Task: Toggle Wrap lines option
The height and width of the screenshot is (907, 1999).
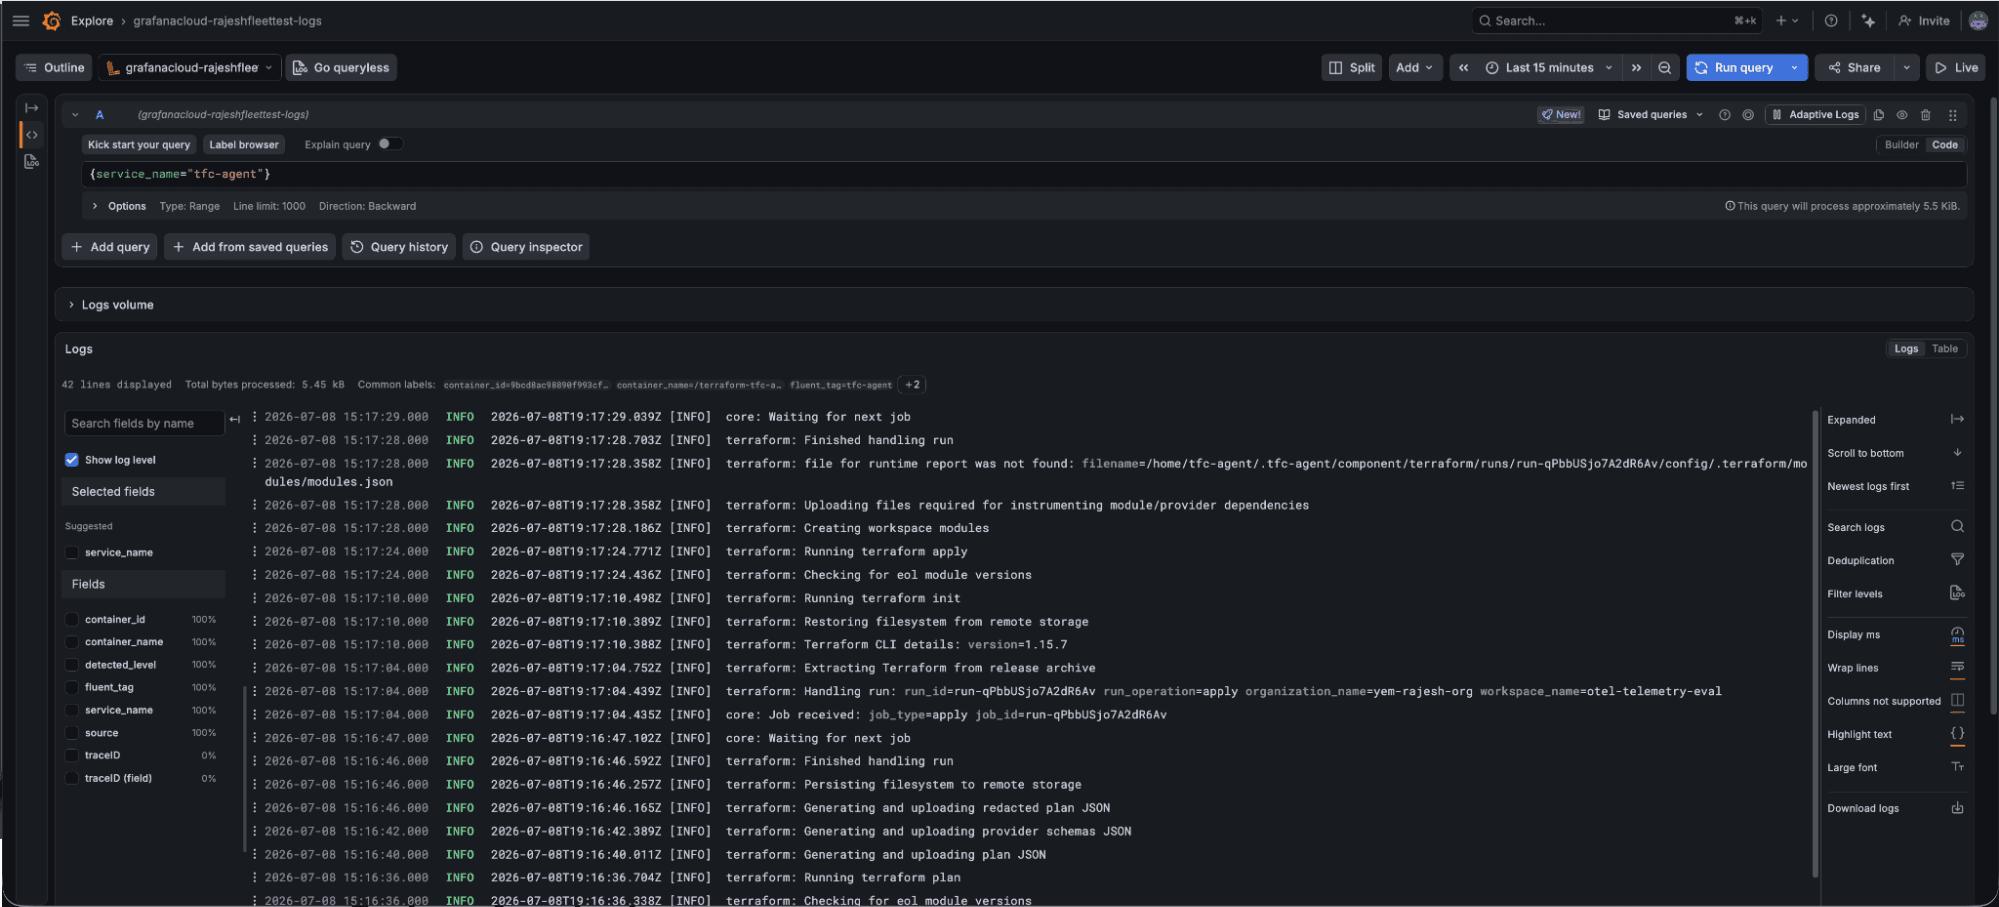Action: [x=1957, y=668]
